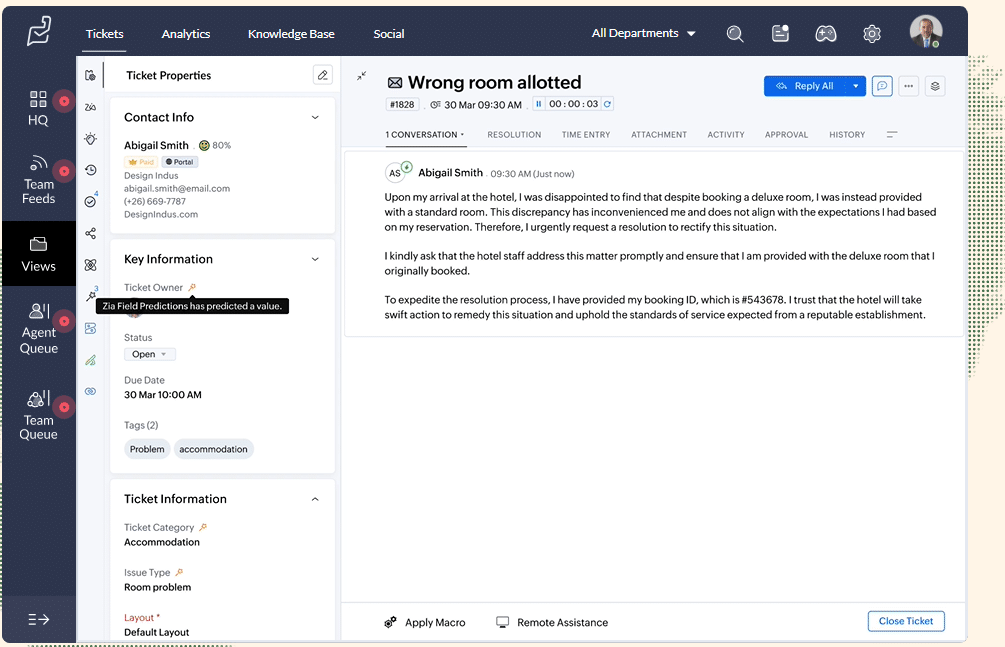Open the green pencil icon in the strip
1005x647 pixels.
(90, 360)
